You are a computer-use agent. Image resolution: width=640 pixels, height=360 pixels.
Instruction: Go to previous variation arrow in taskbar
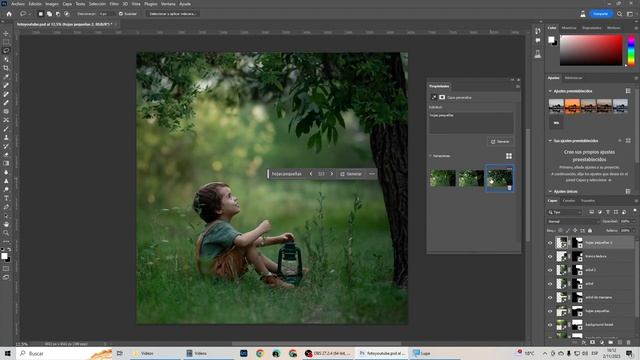pos(311,174)
